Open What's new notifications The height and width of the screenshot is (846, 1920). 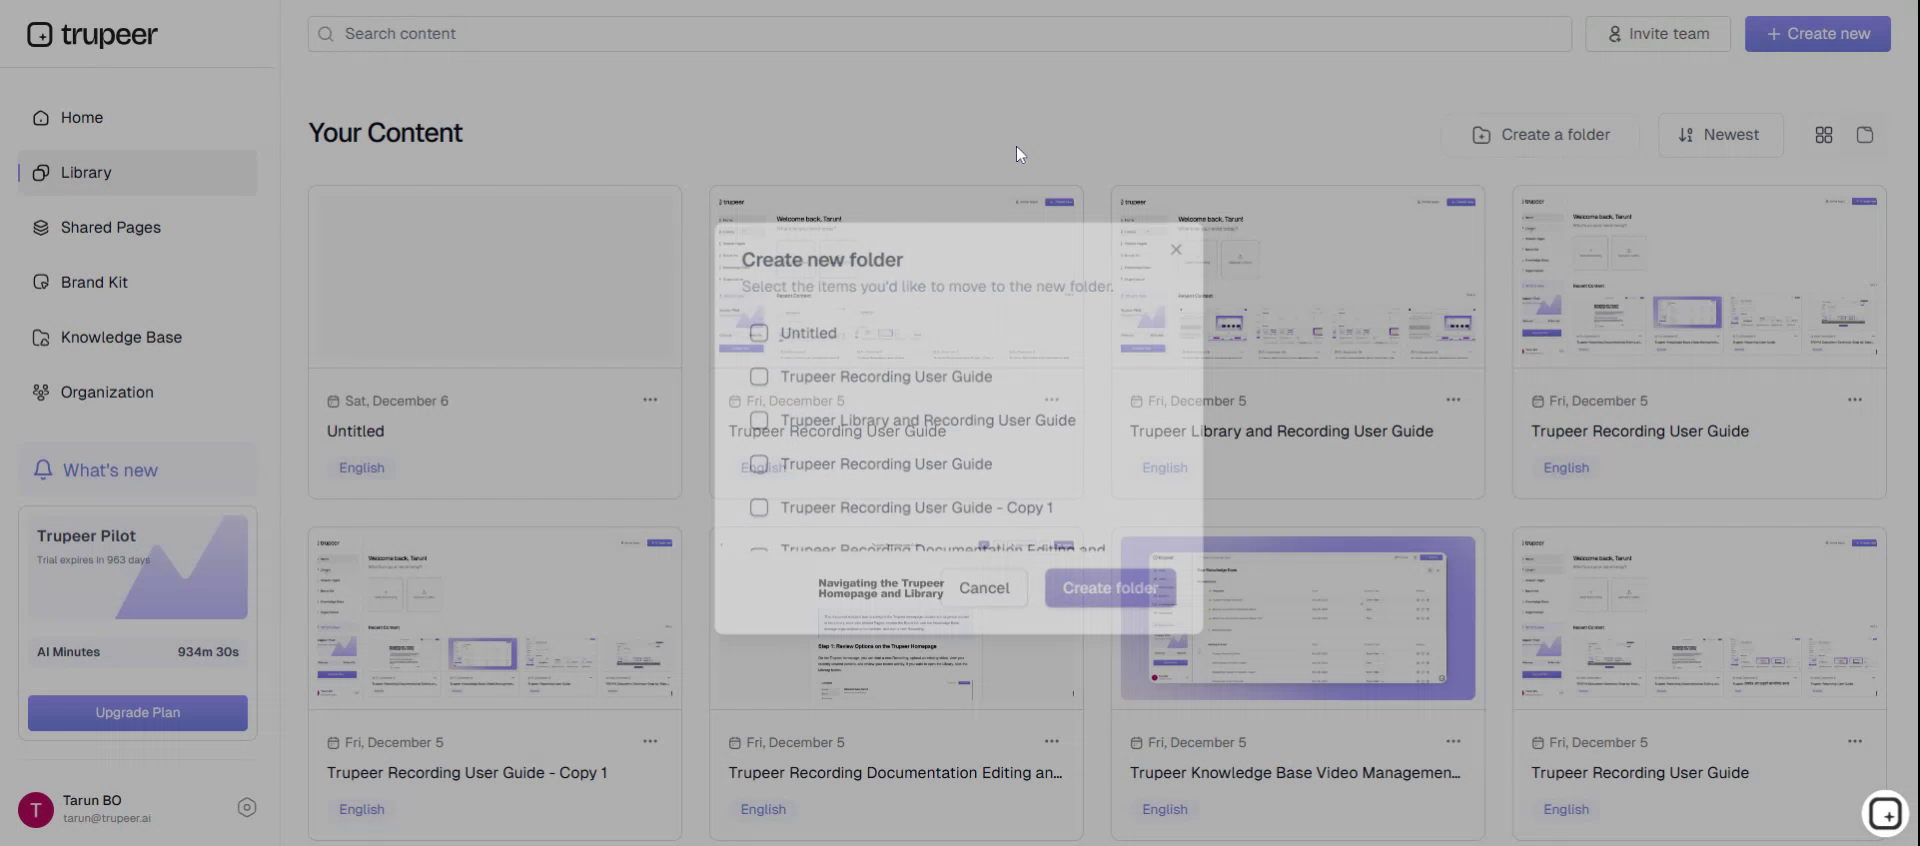point(137,470)
